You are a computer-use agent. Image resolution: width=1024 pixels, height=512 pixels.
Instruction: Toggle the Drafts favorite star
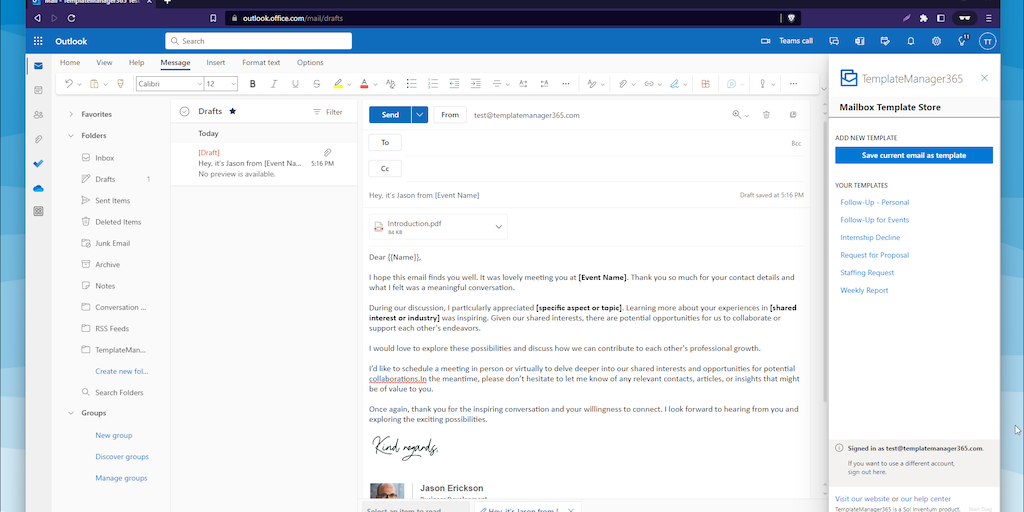(x=233, y=112)
